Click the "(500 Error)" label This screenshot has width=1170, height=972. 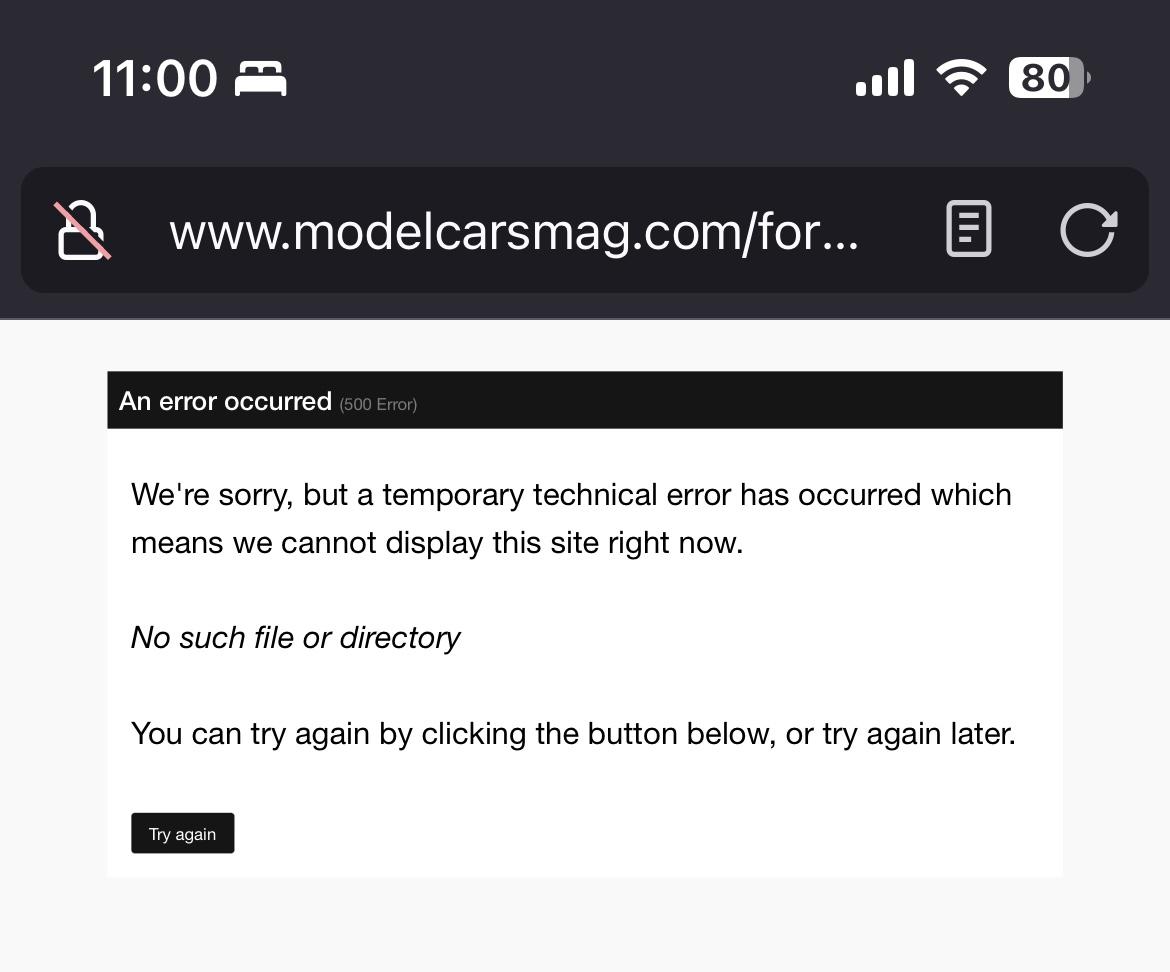(378, 404)
